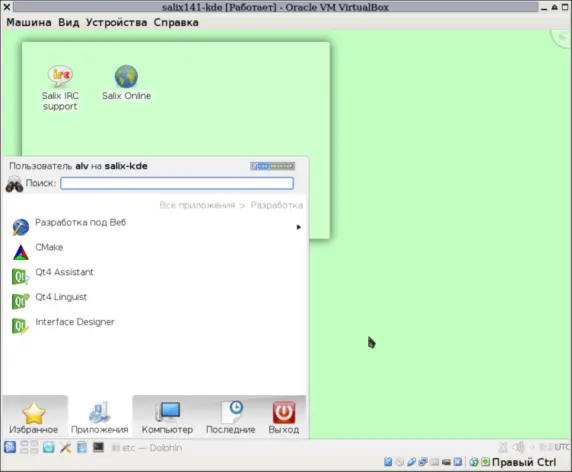Click the branding badge in the menu header
Image resolution: width=572 pixels, height=472 pixels.
[x=273, y=166]
